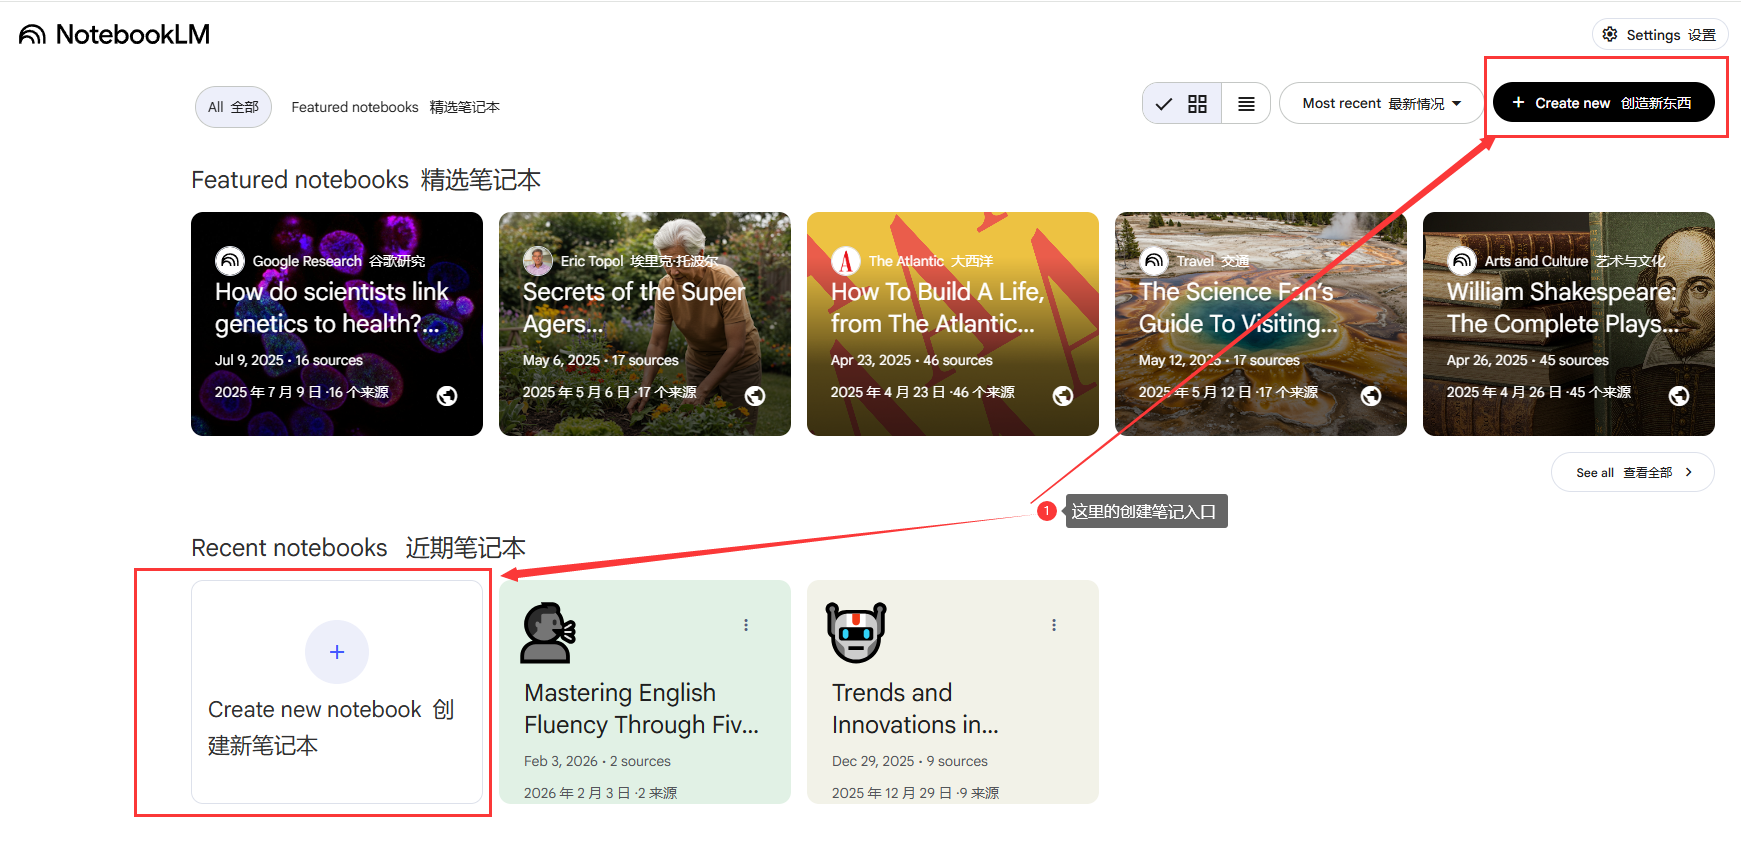
Task: Open three-dot menu on Trends and Innovations notebook
Action: 1054,625
